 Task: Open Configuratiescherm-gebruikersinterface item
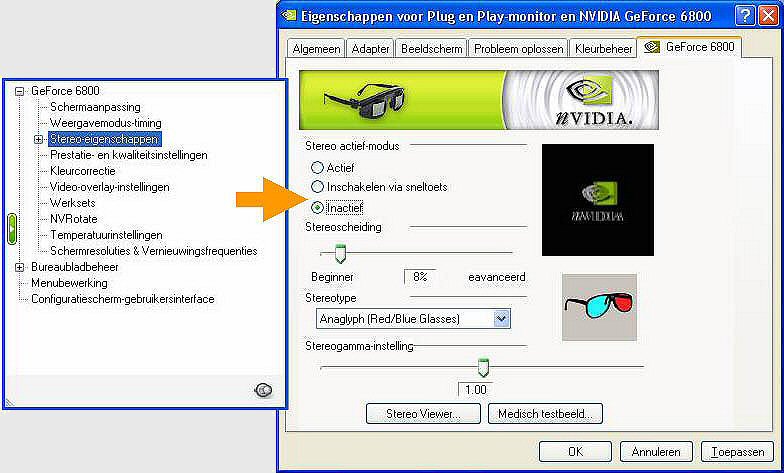click(122, 299)
